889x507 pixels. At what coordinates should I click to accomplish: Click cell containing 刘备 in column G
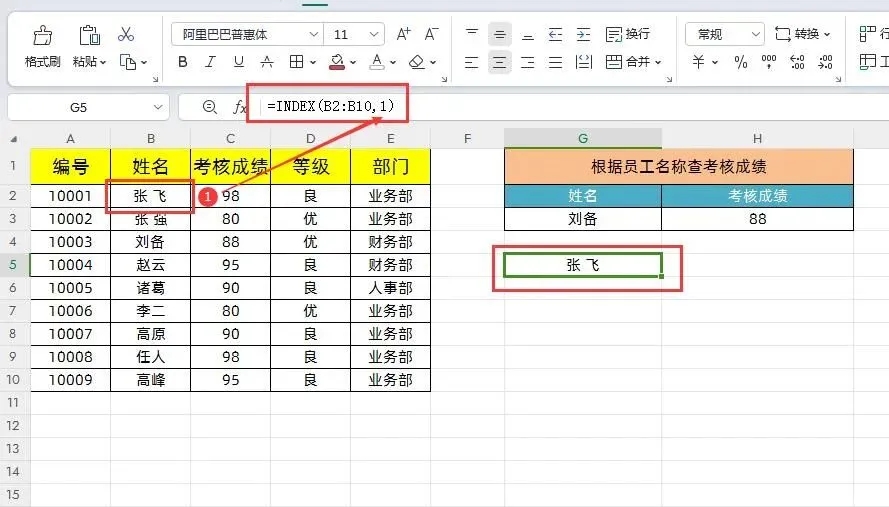tap(583, 219)
